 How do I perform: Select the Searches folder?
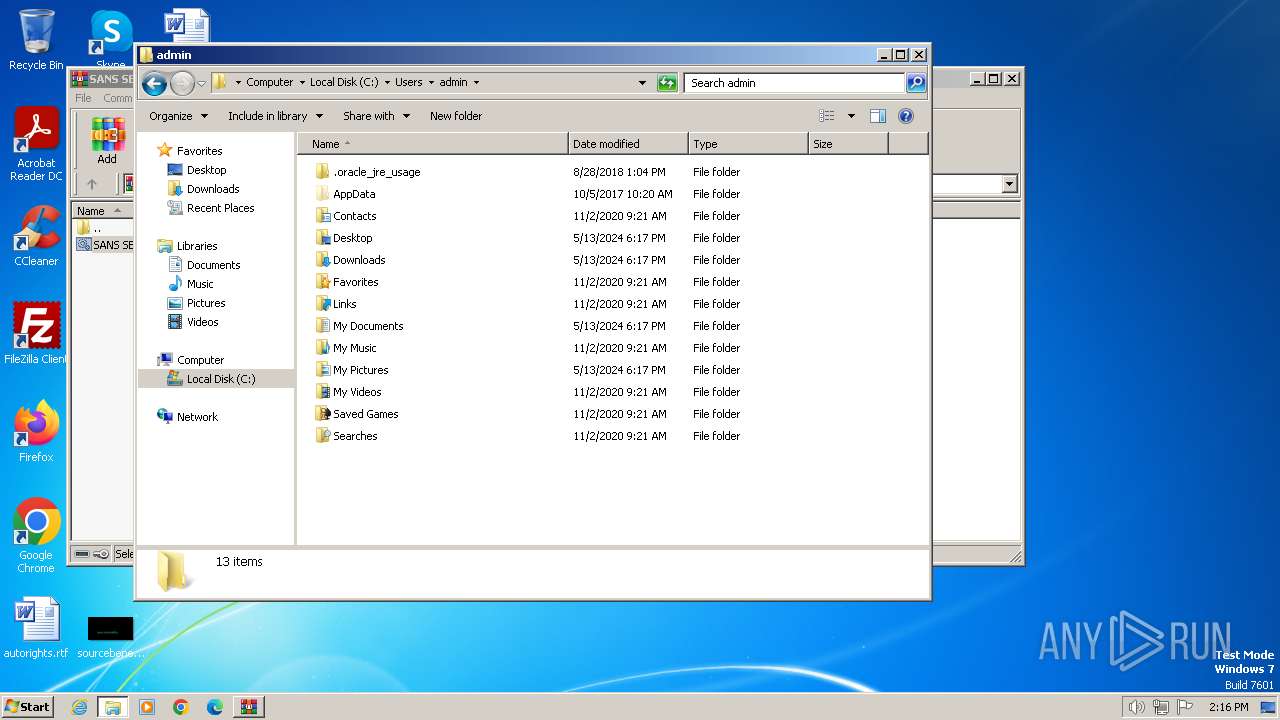(355, 436)
